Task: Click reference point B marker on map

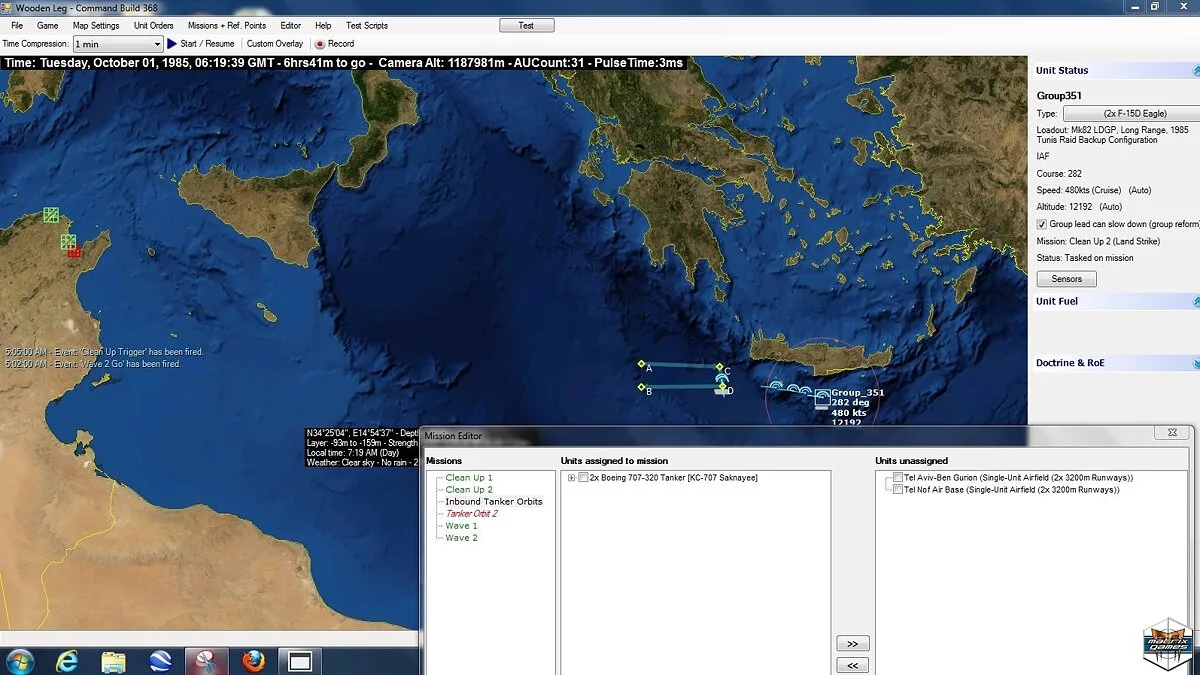Action: 641,387
